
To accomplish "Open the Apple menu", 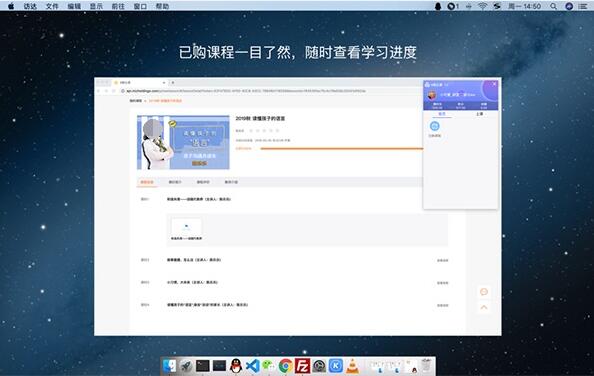I will click(x=11, y=6).
